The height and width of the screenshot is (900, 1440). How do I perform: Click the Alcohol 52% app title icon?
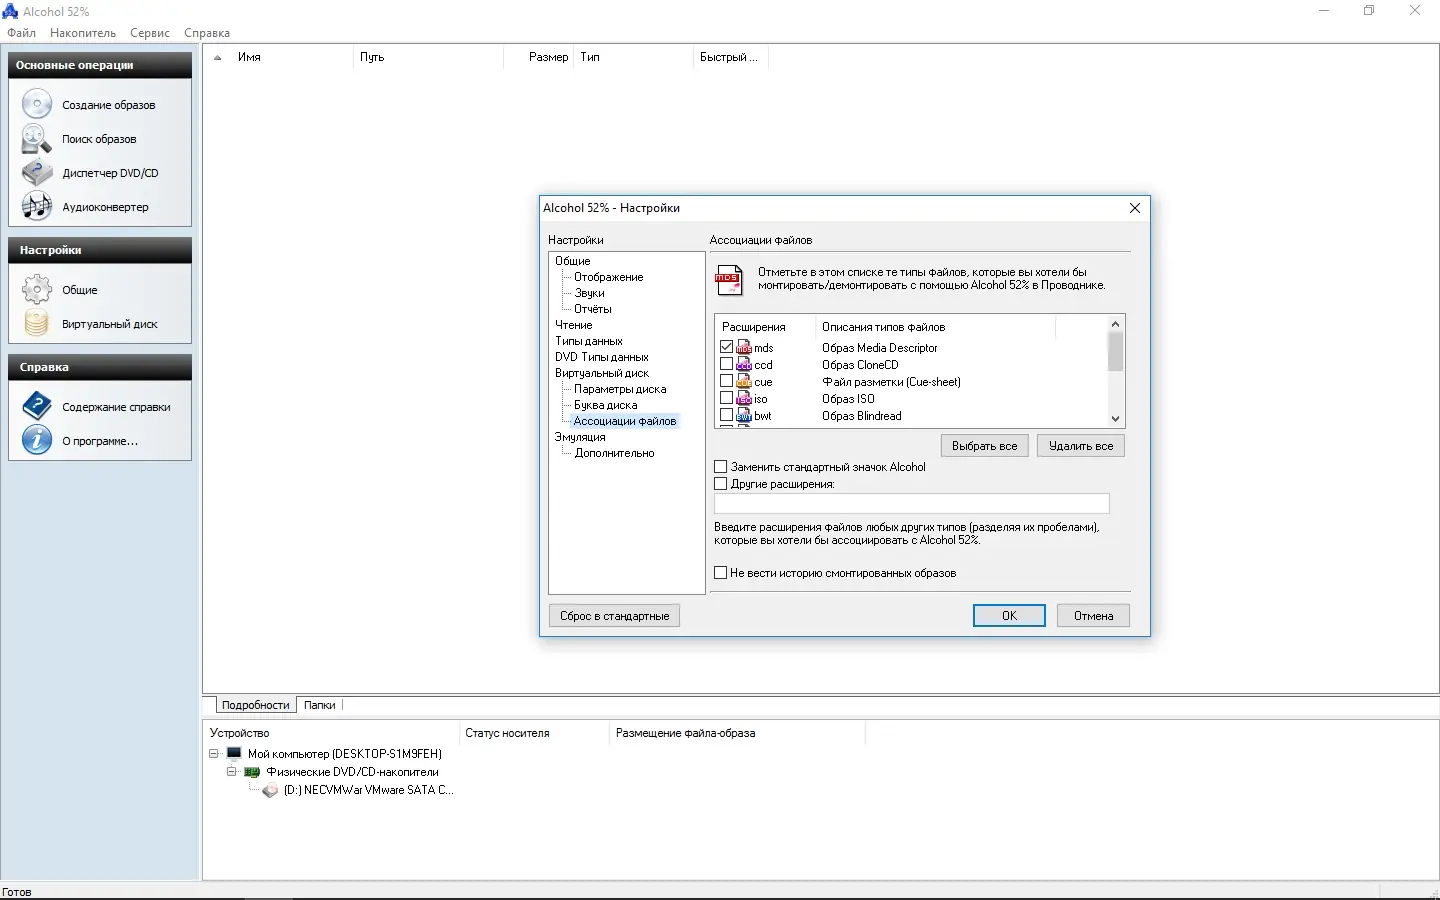click(x=10, y=11)
